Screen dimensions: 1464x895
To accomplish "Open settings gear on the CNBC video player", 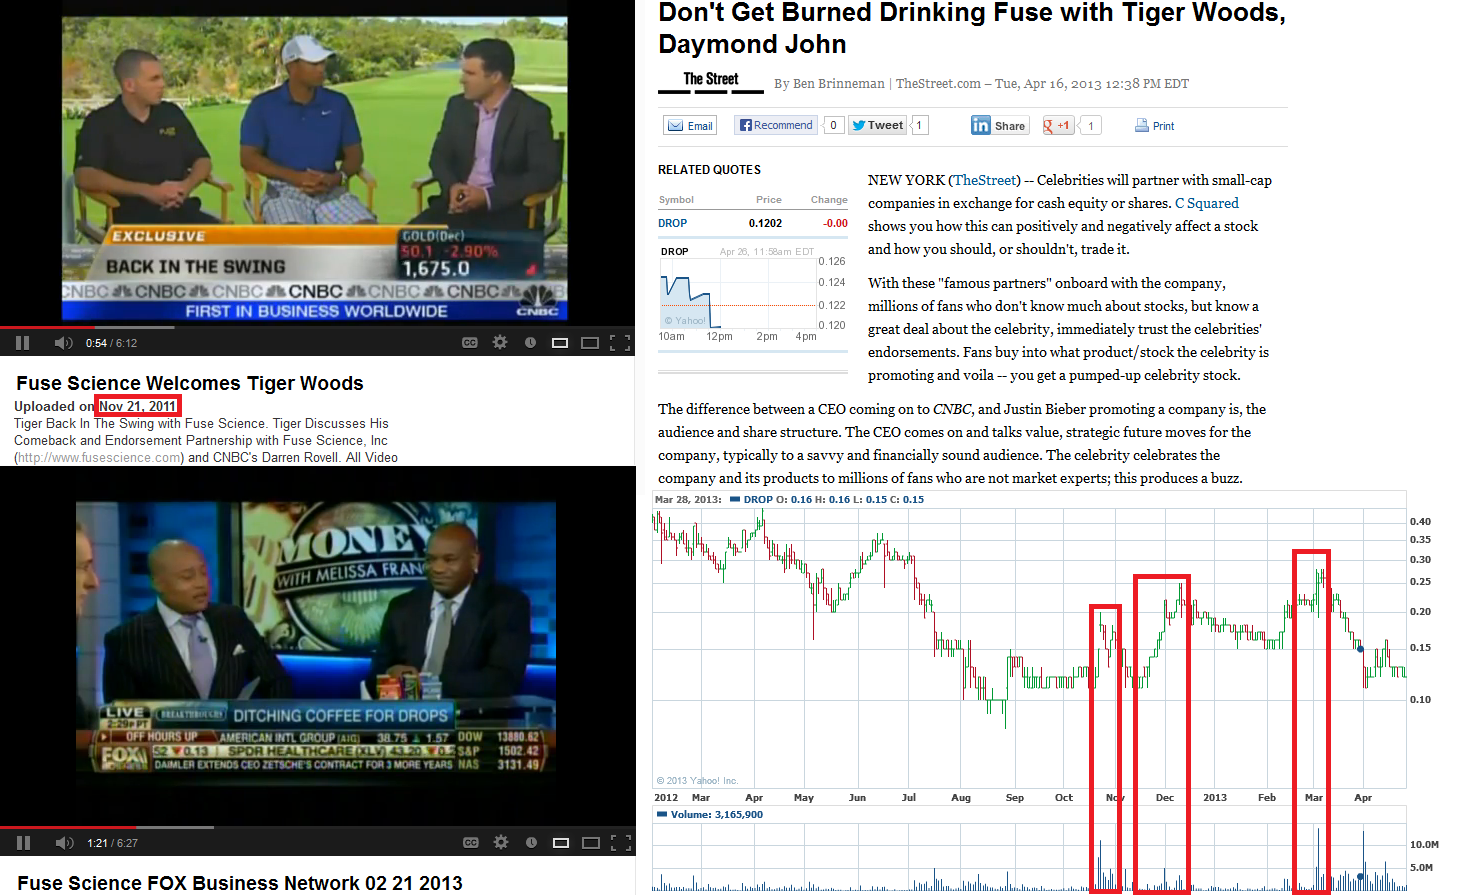I will [x=500, y=342].
